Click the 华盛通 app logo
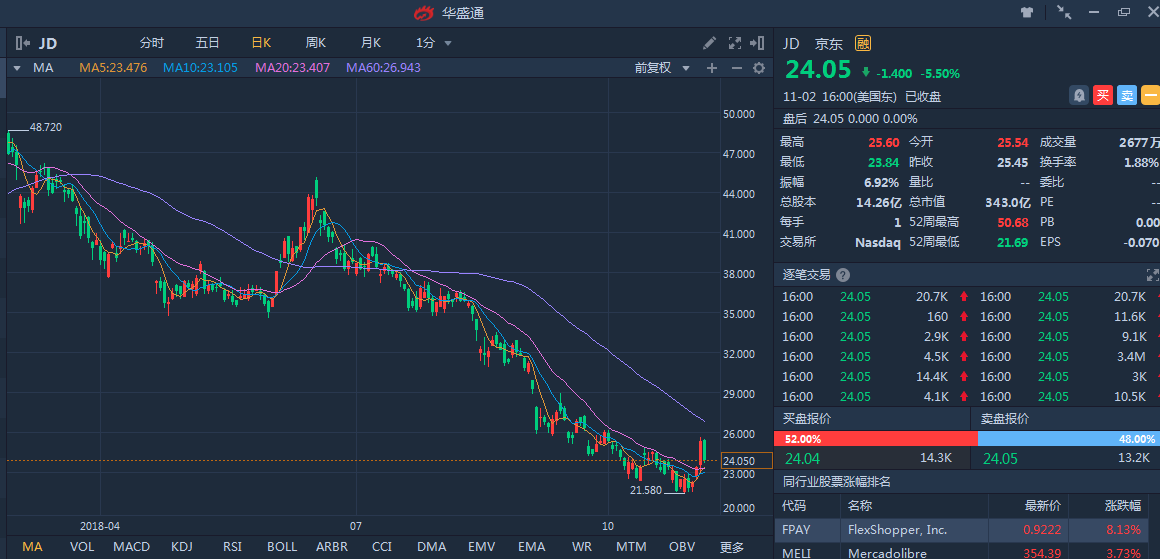1160x559 pixels. 422,13
